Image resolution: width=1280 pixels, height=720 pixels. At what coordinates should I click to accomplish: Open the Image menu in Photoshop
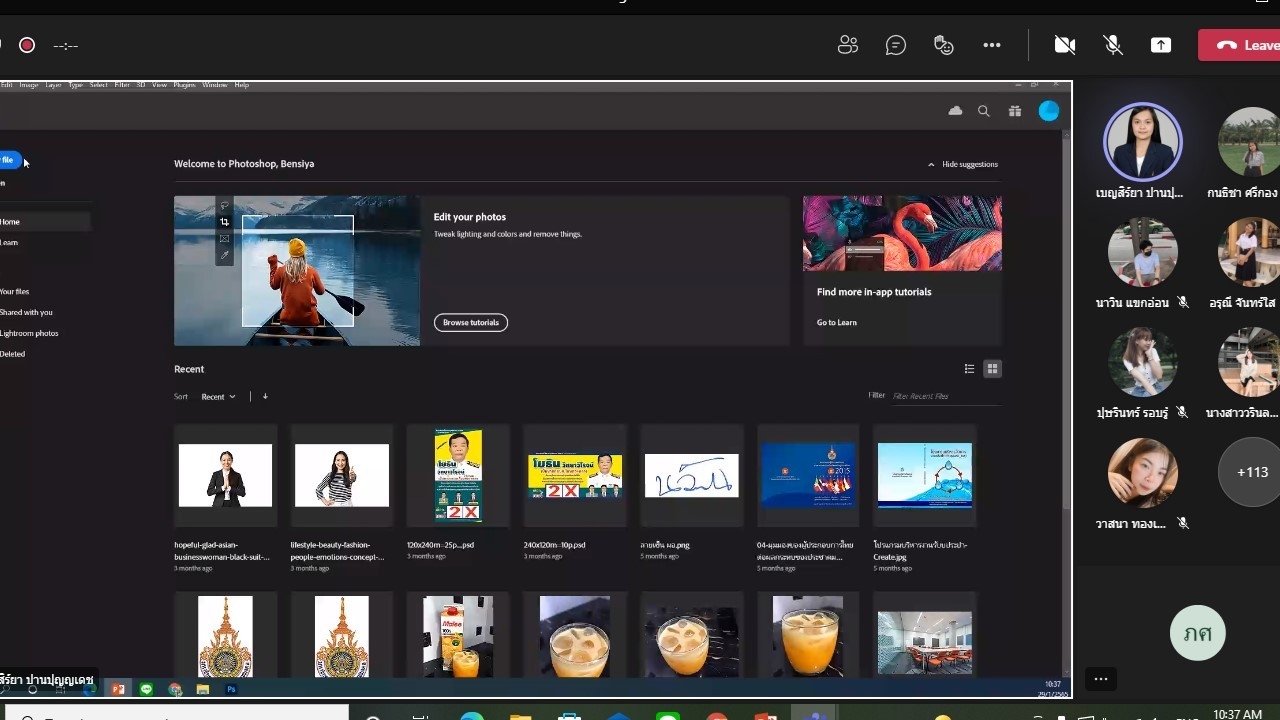28,85
